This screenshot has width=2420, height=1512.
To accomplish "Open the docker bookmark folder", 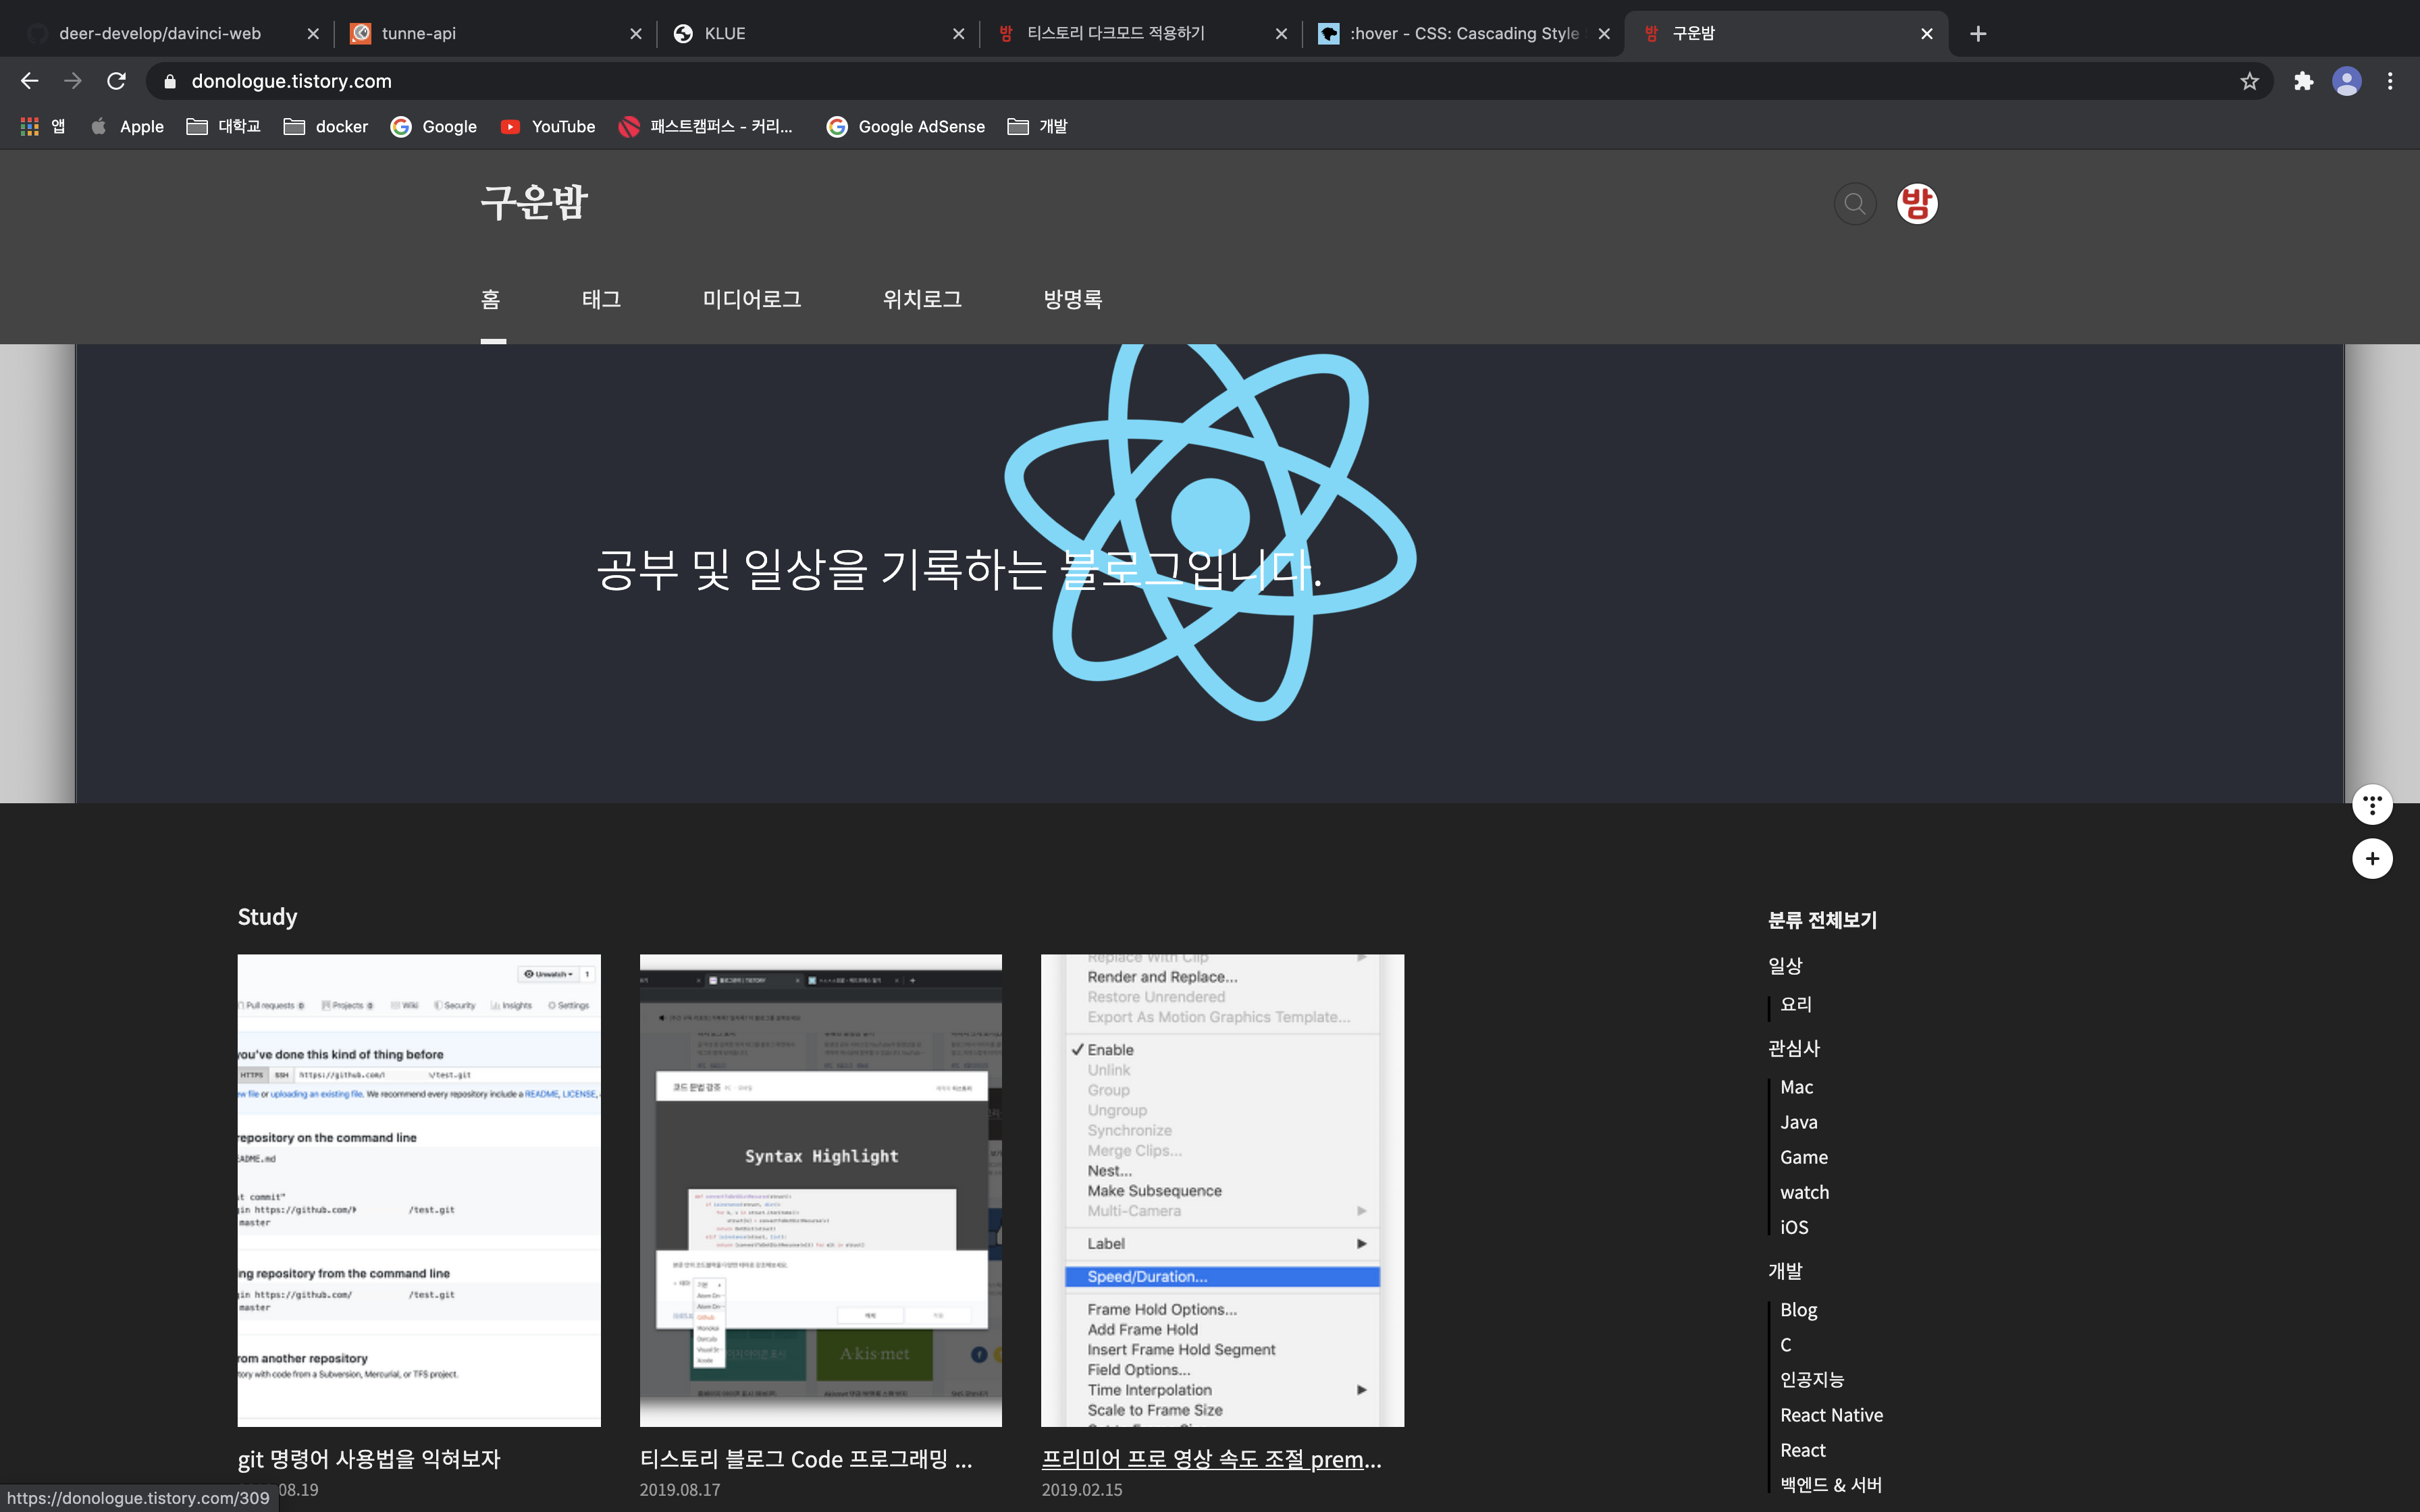I will coord(326,126).
